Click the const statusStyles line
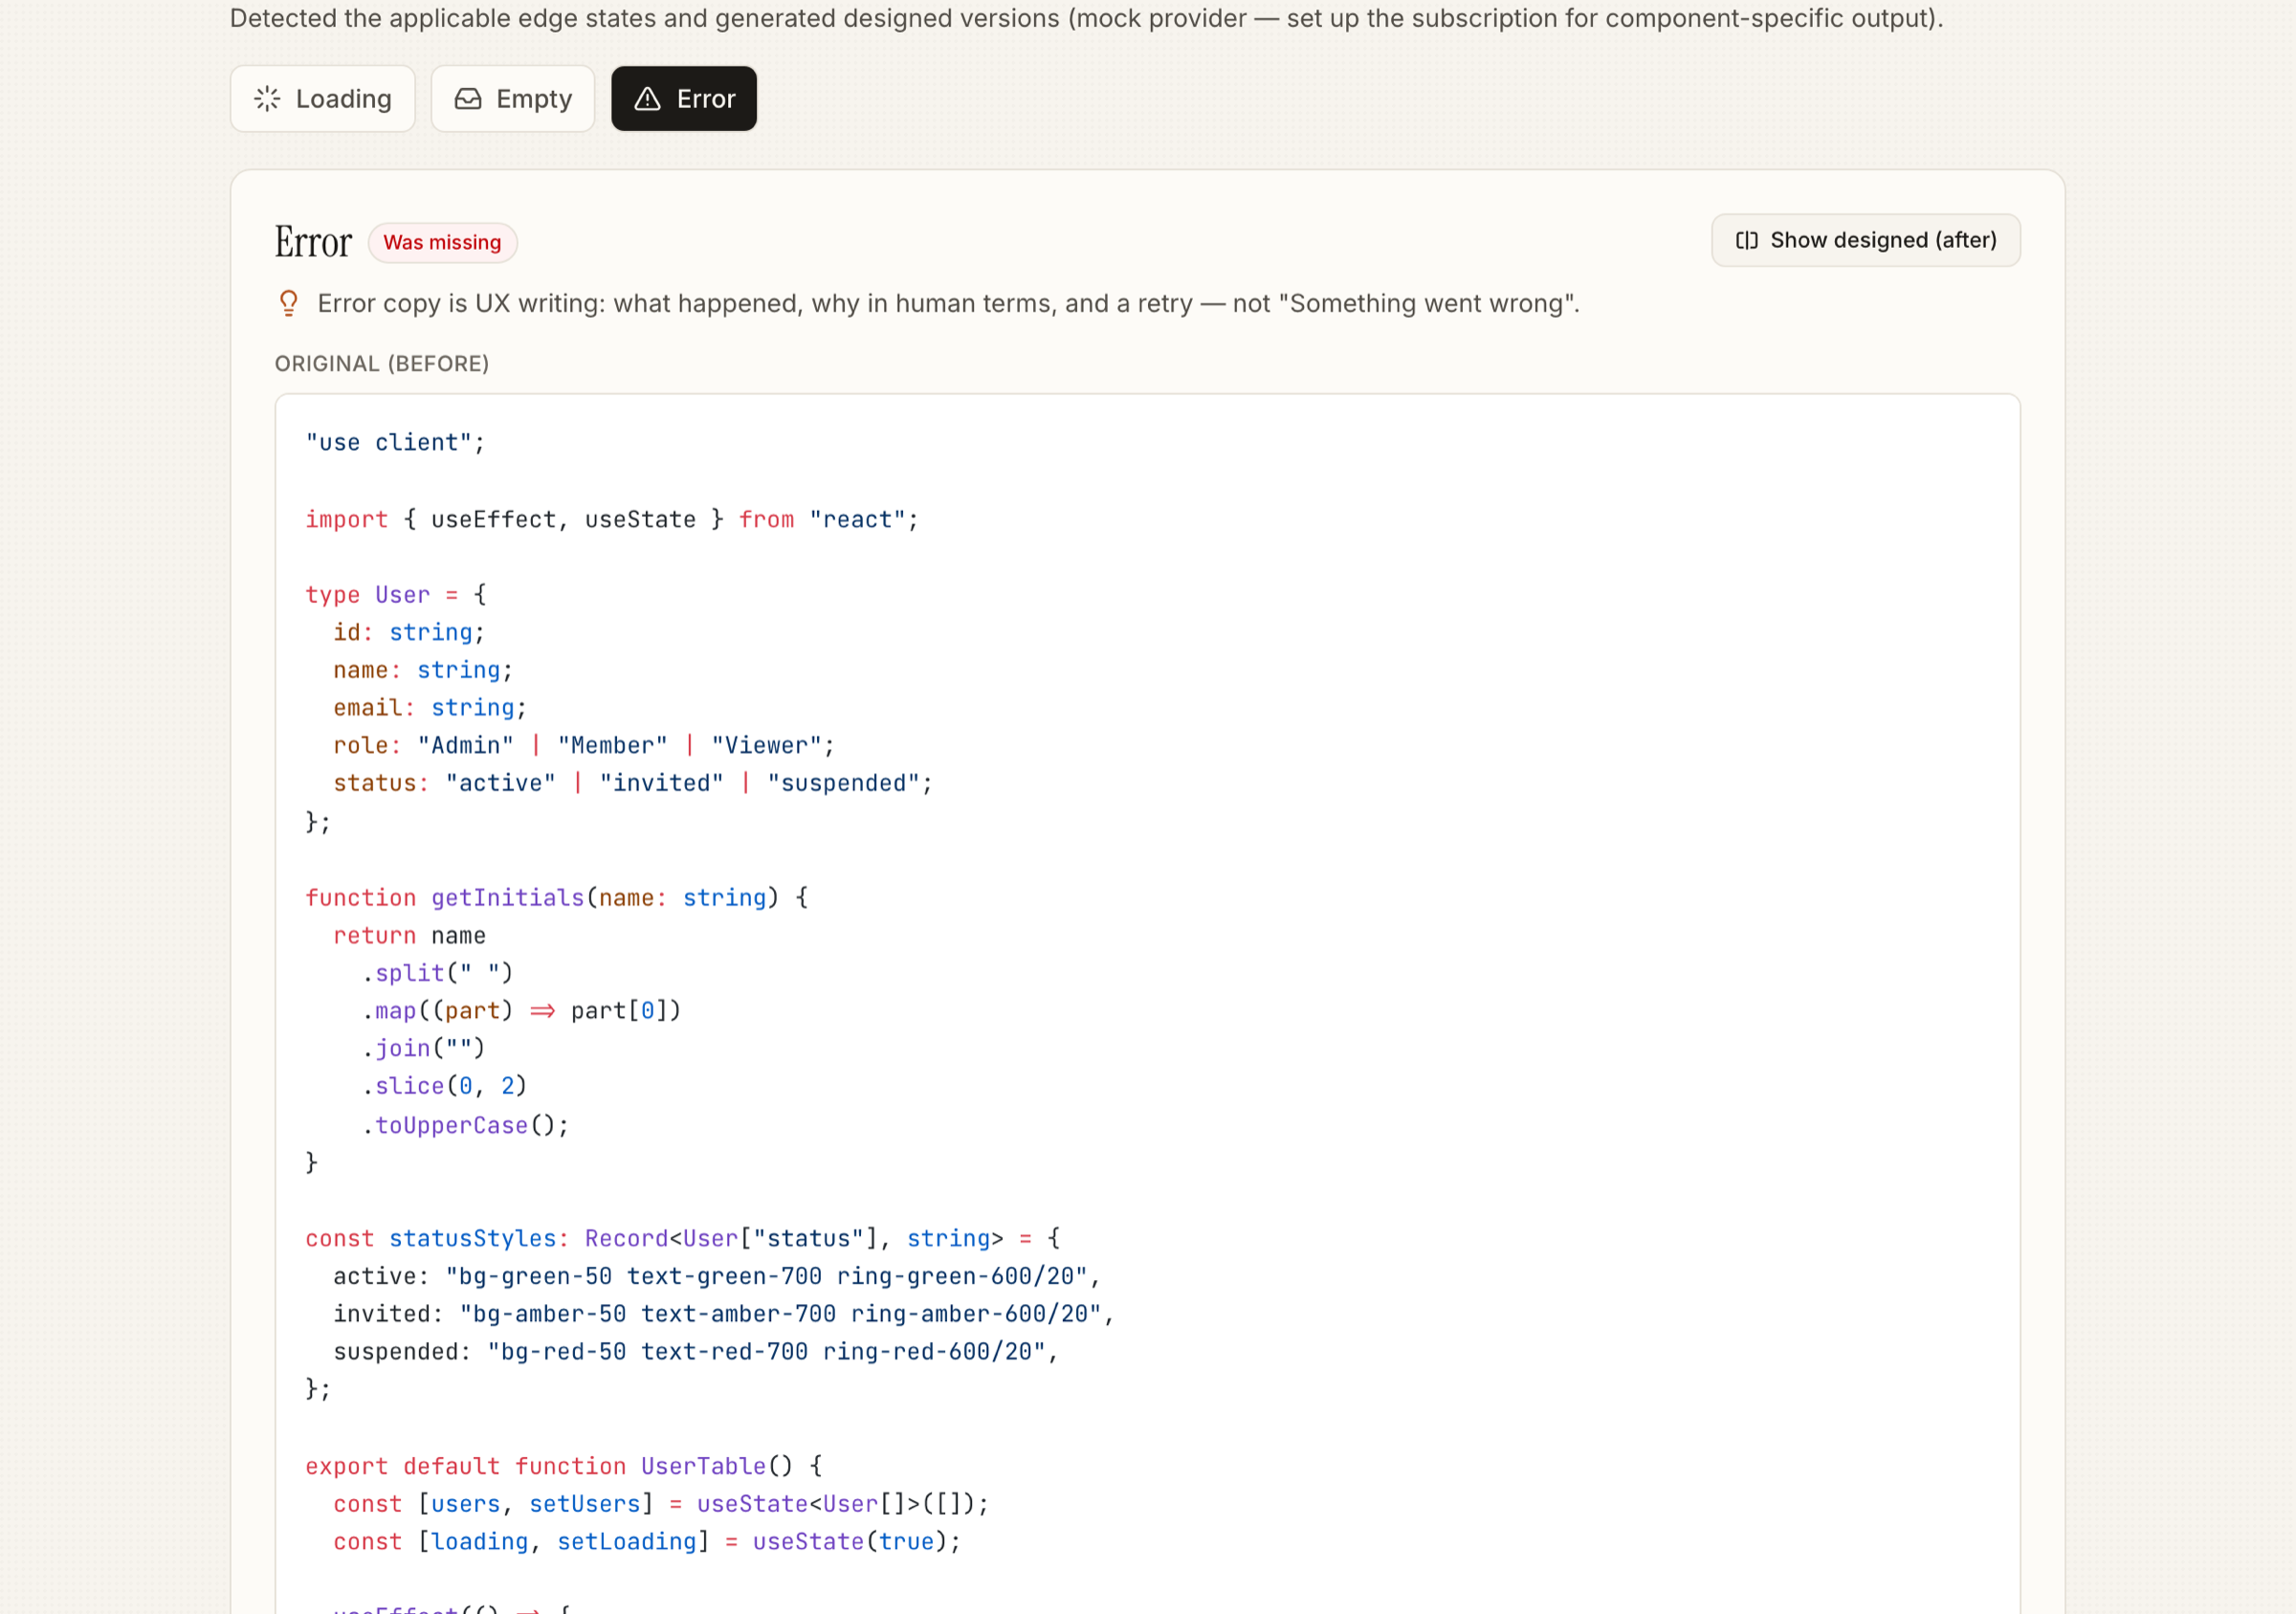 683,1239
